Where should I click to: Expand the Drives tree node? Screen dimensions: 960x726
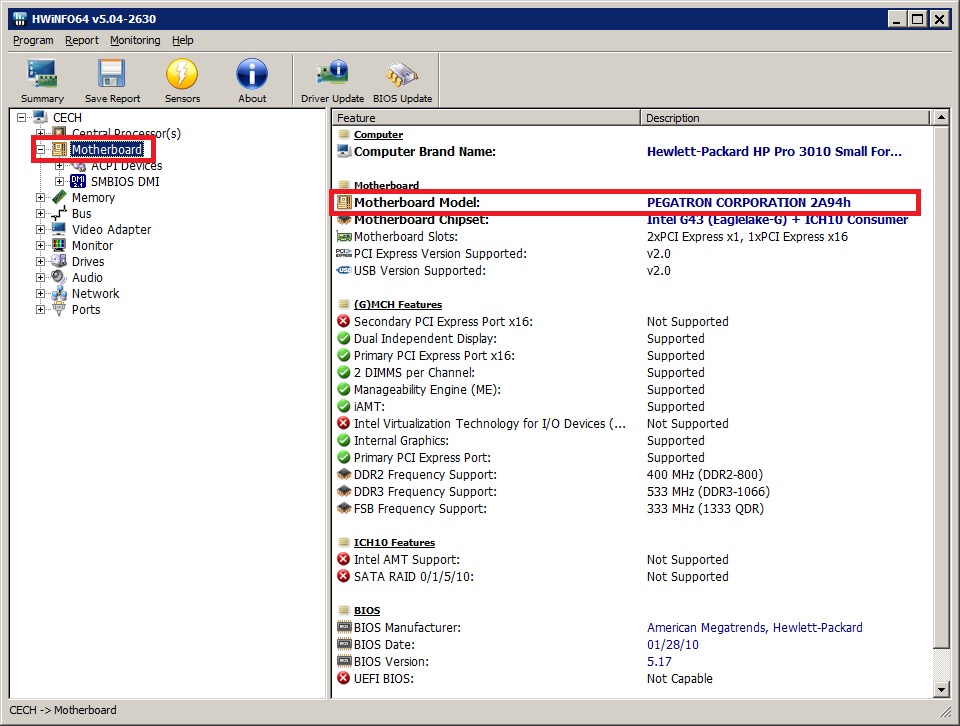[x=41, y=262]
